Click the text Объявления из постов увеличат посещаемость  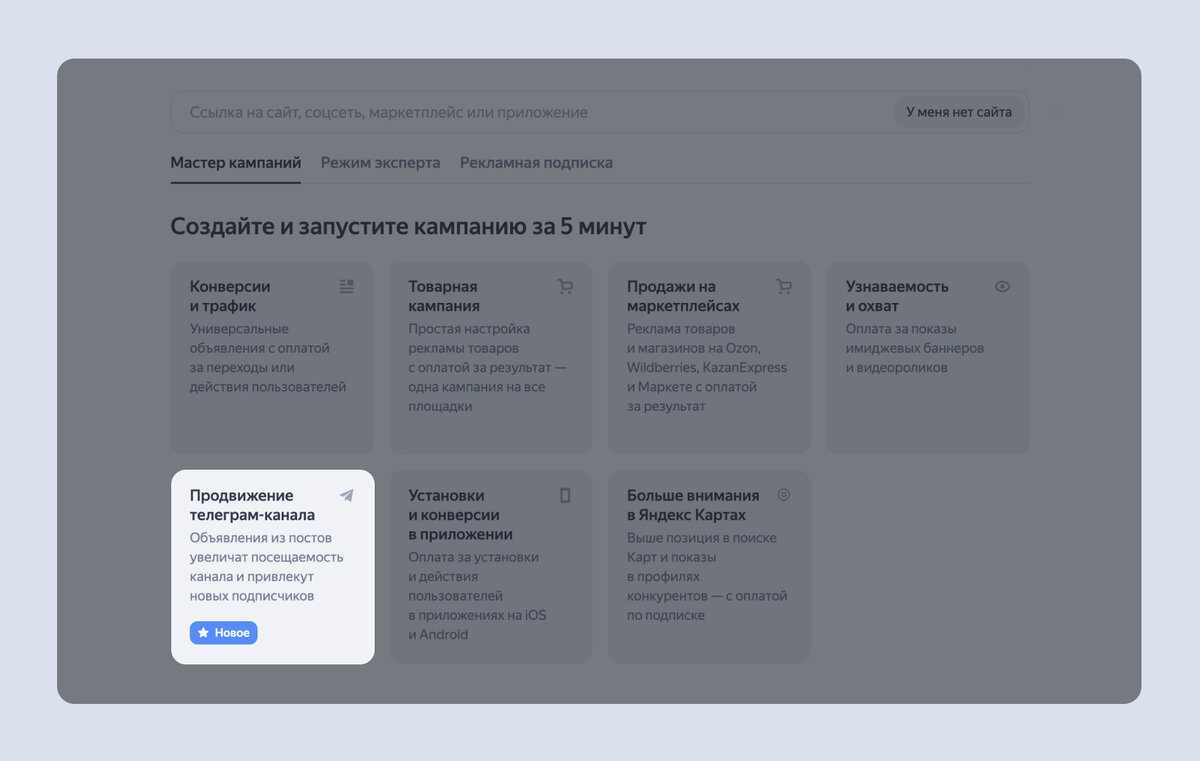[267, 567]
